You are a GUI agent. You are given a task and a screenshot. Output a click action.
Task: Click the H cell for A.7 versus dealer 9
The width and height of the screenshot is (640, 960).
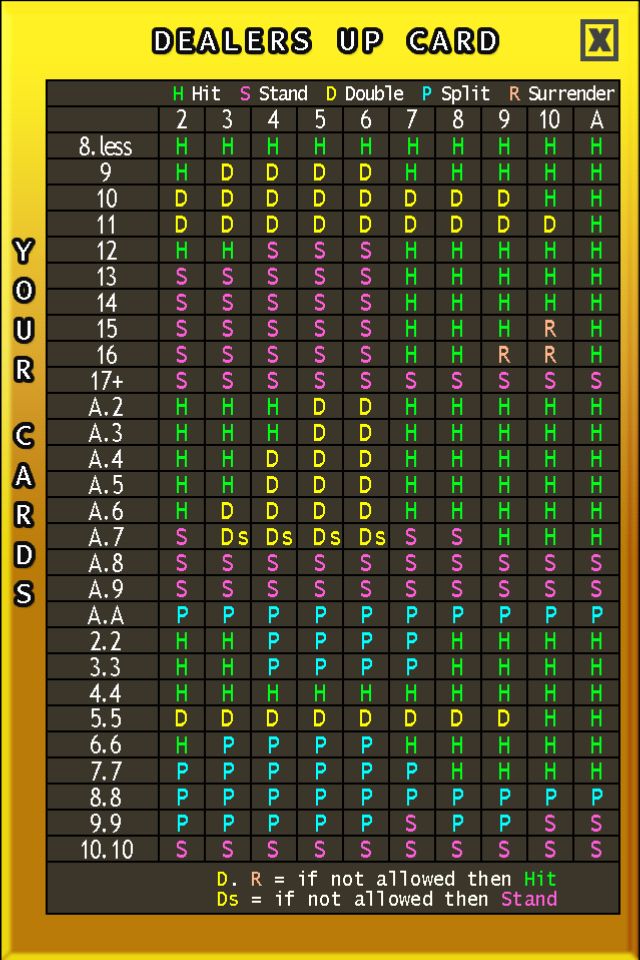point(504,537)
